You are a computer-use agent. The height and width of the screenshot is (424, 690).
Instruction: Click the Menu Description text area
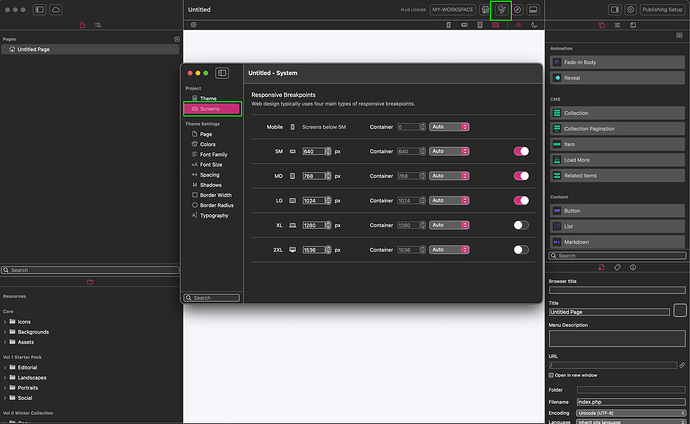[x=617, y=339]
